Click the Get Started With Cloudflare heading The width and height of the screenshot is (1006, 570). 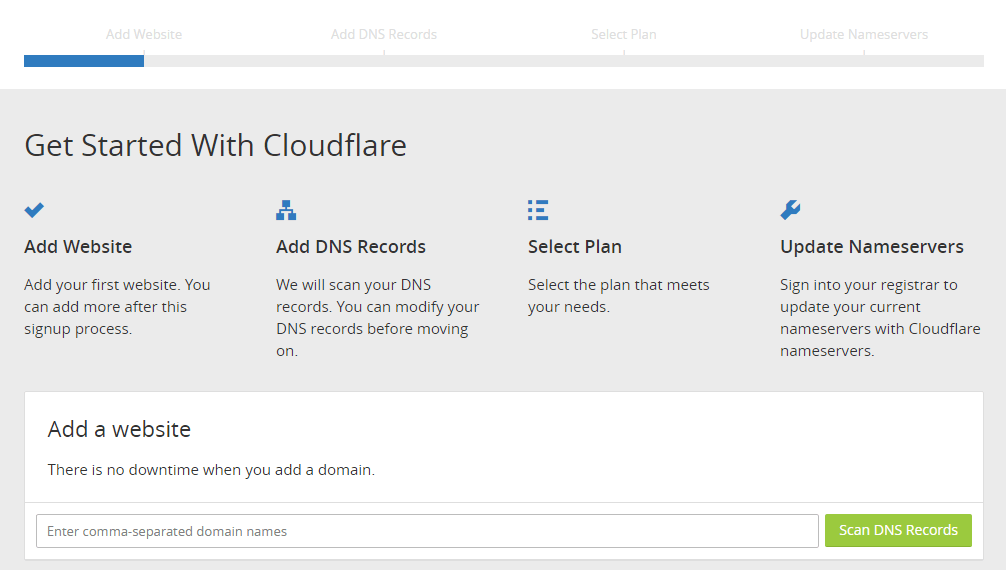pos(216,146)
